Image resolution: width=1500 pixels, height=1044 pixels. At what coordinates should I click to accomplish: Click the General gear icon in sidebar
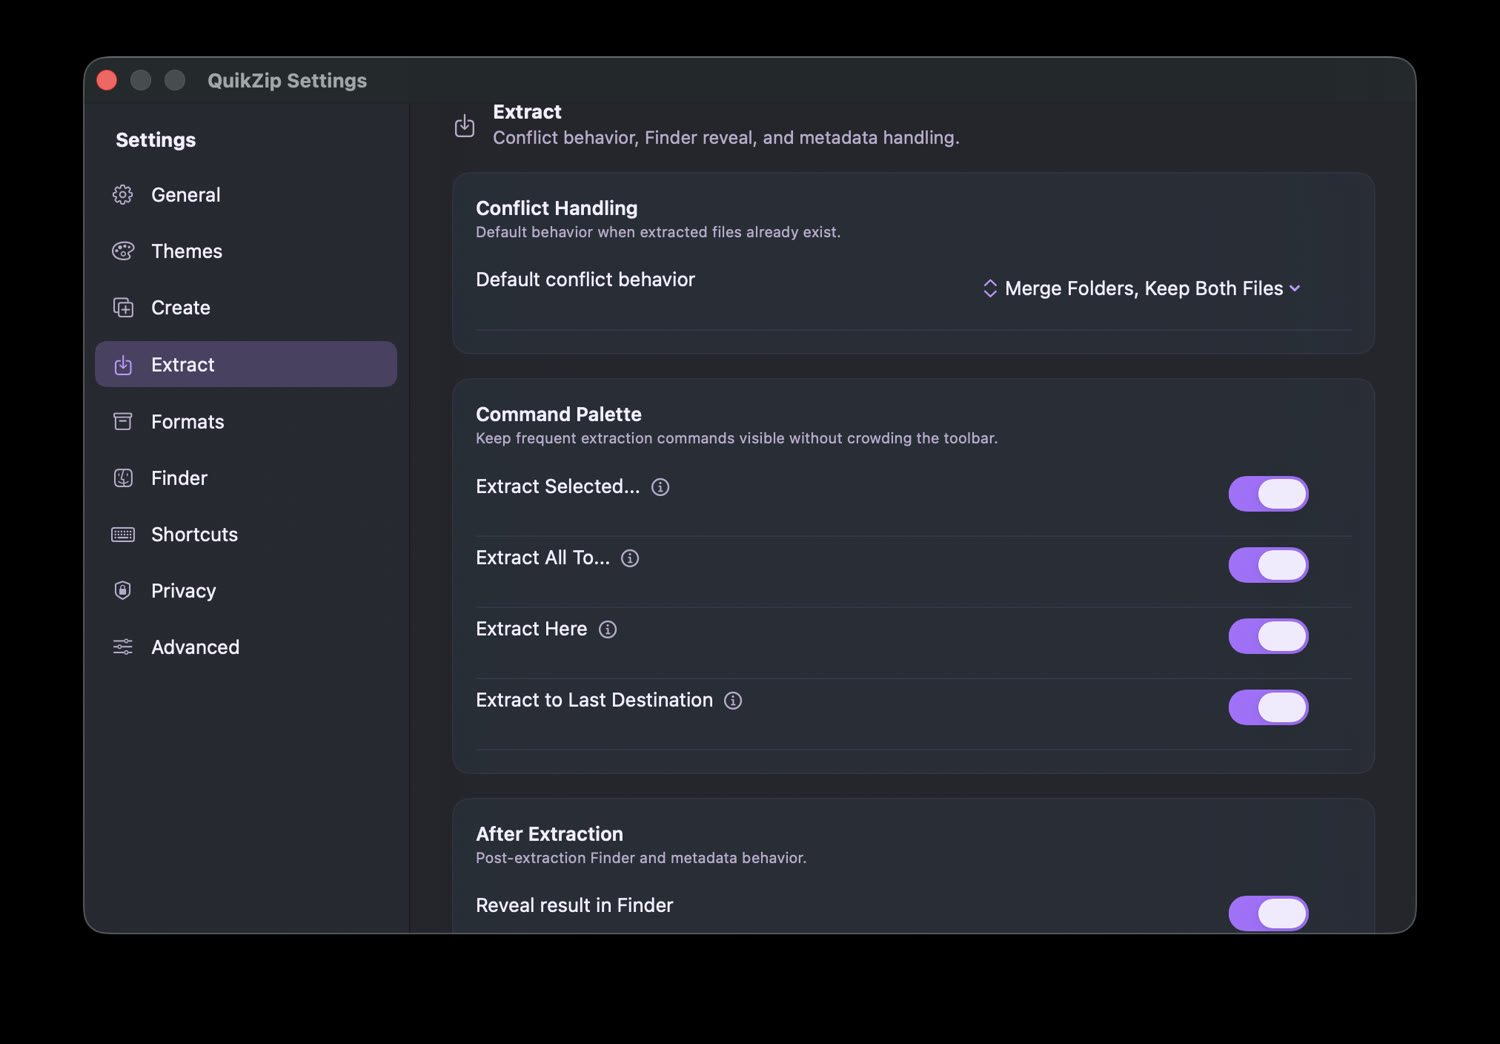click(123, 195)
